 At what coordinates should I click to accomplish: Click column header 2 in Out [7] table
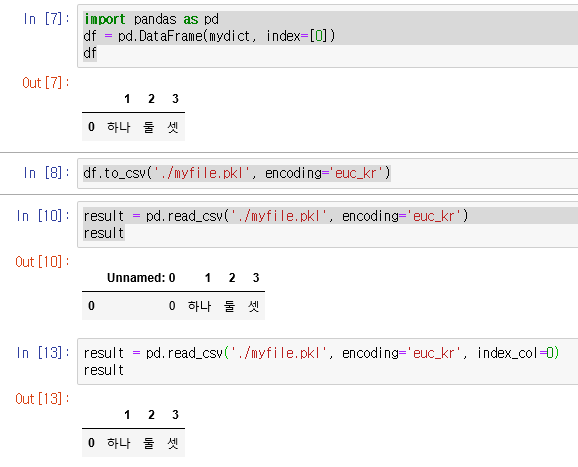point(151,99)
